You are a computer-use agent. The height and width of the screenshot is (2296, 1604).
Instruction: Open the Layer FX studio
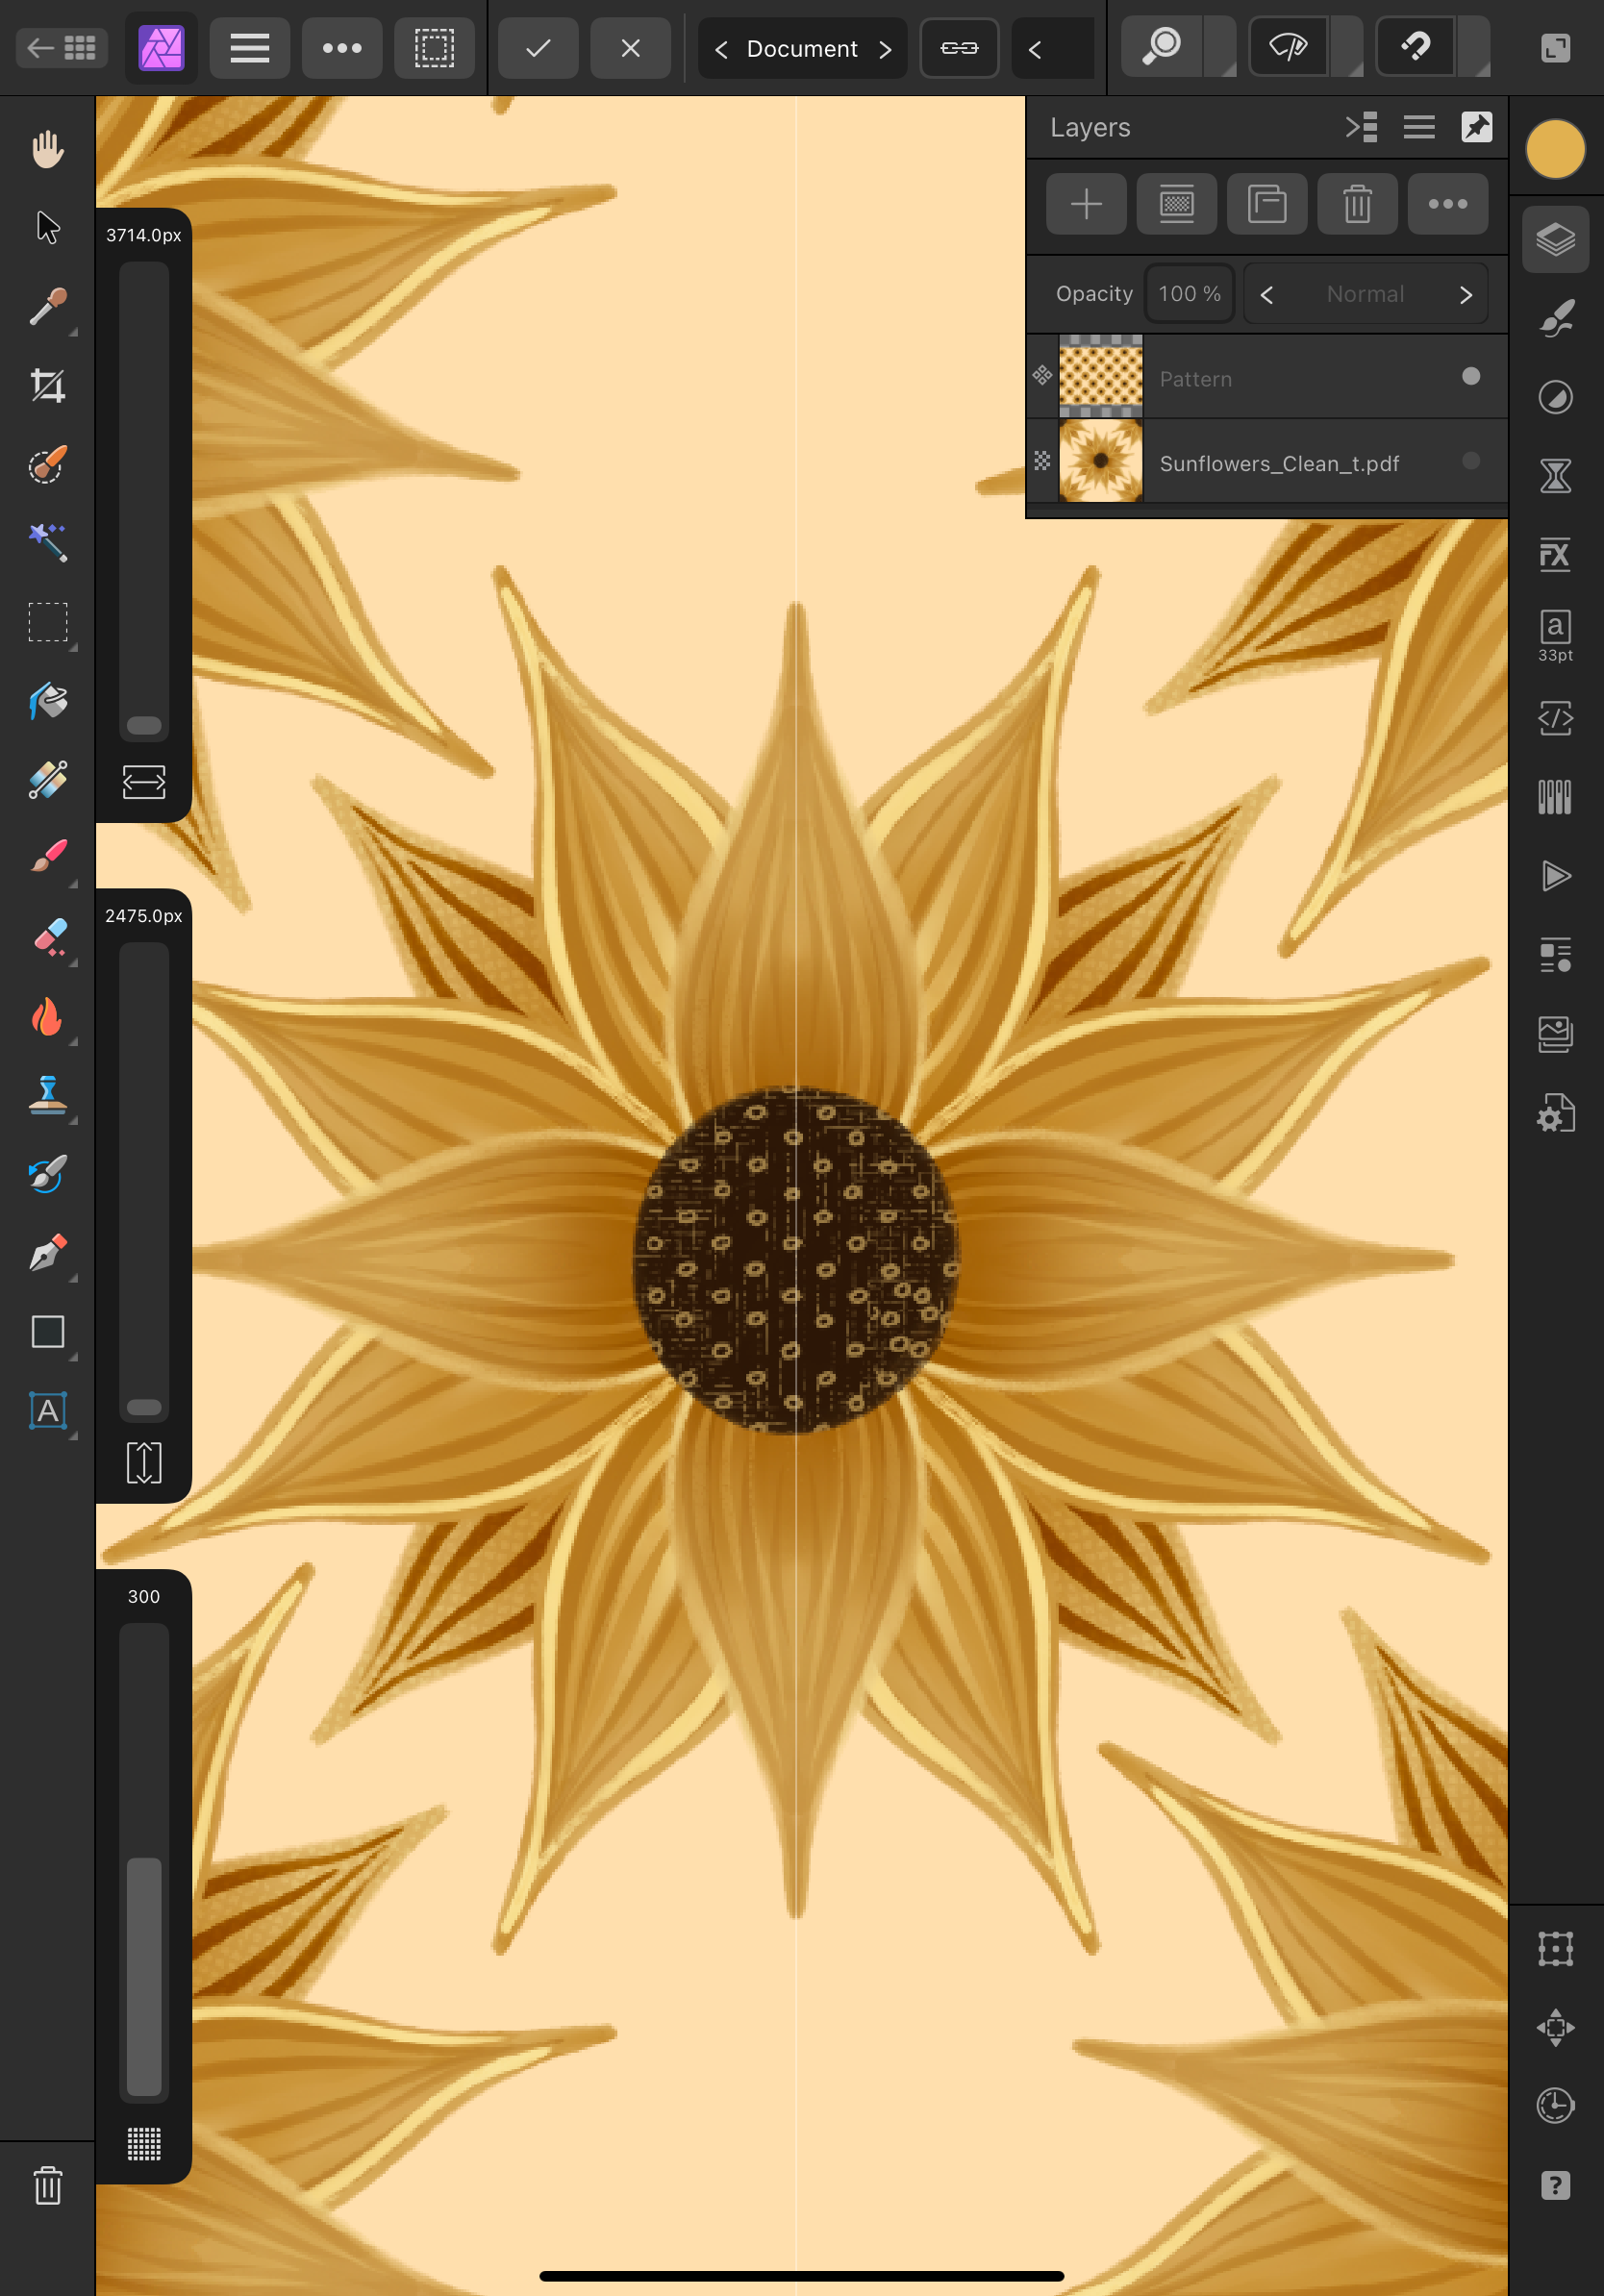[x=1555, y=555]
